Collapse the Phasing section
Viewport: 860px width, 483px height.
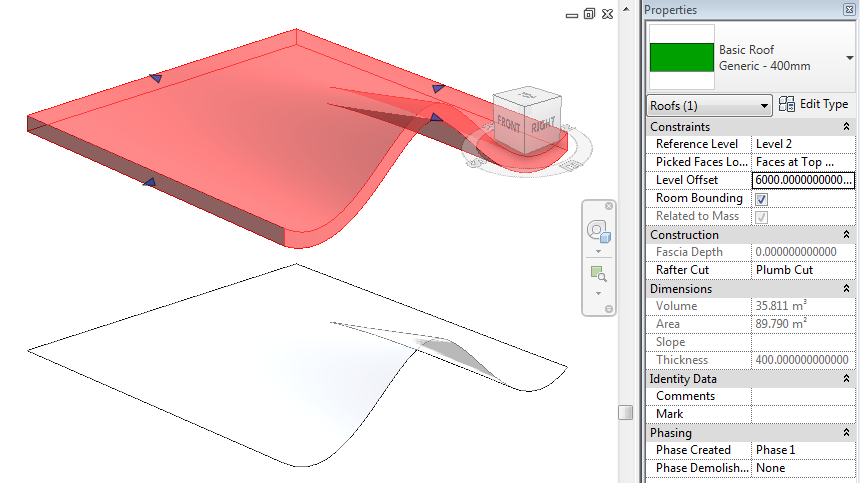point(846,433)
